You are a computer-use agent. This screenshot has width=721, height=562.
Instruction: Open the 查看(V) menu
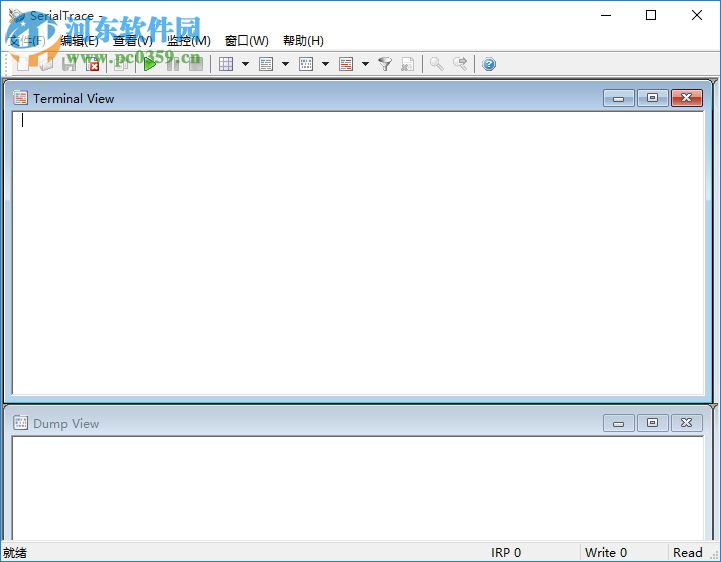[133, 41]
